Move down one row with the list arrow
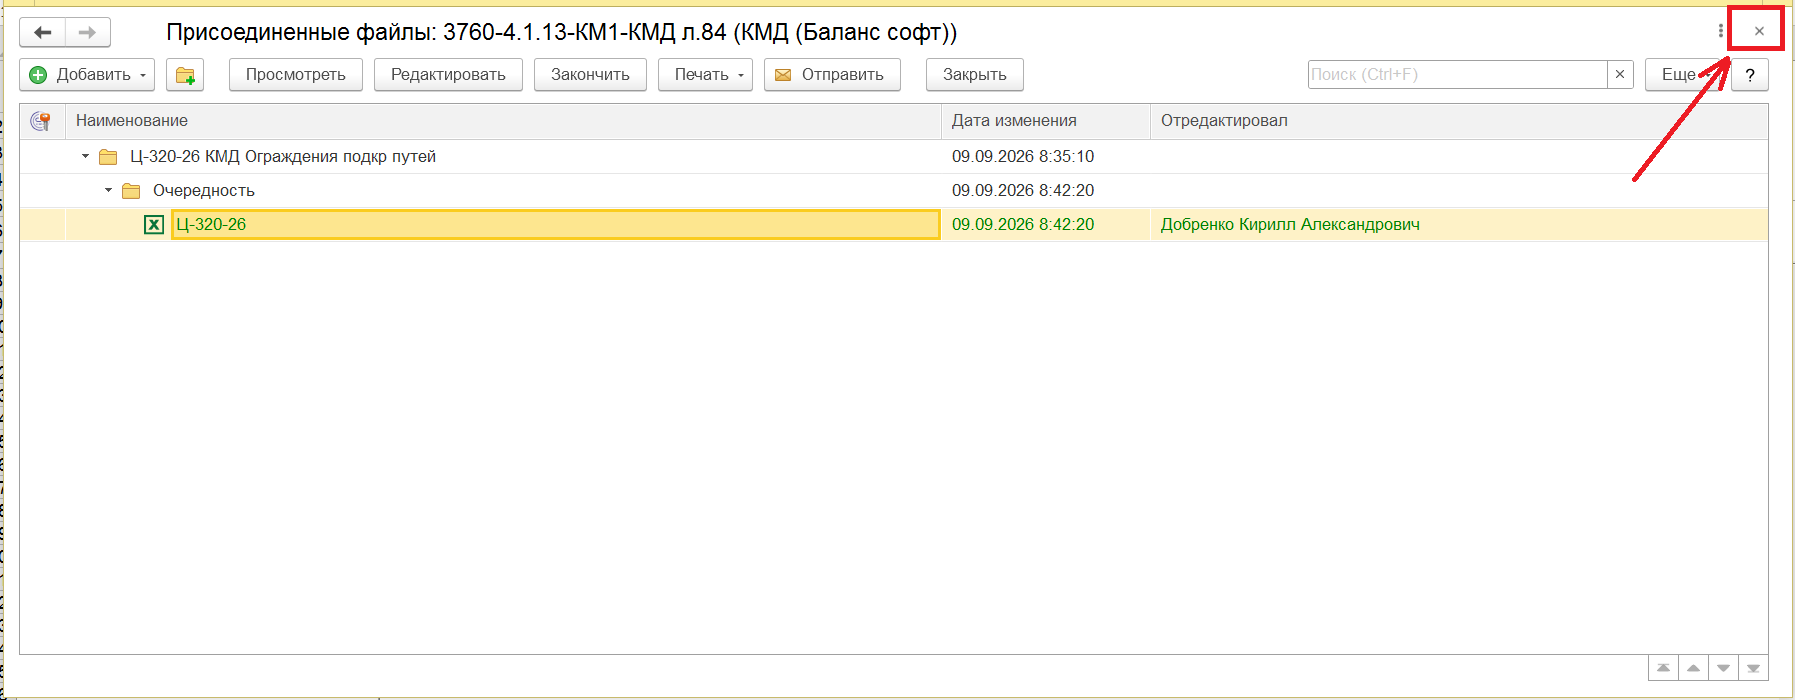 click(x=1723, y=667)
